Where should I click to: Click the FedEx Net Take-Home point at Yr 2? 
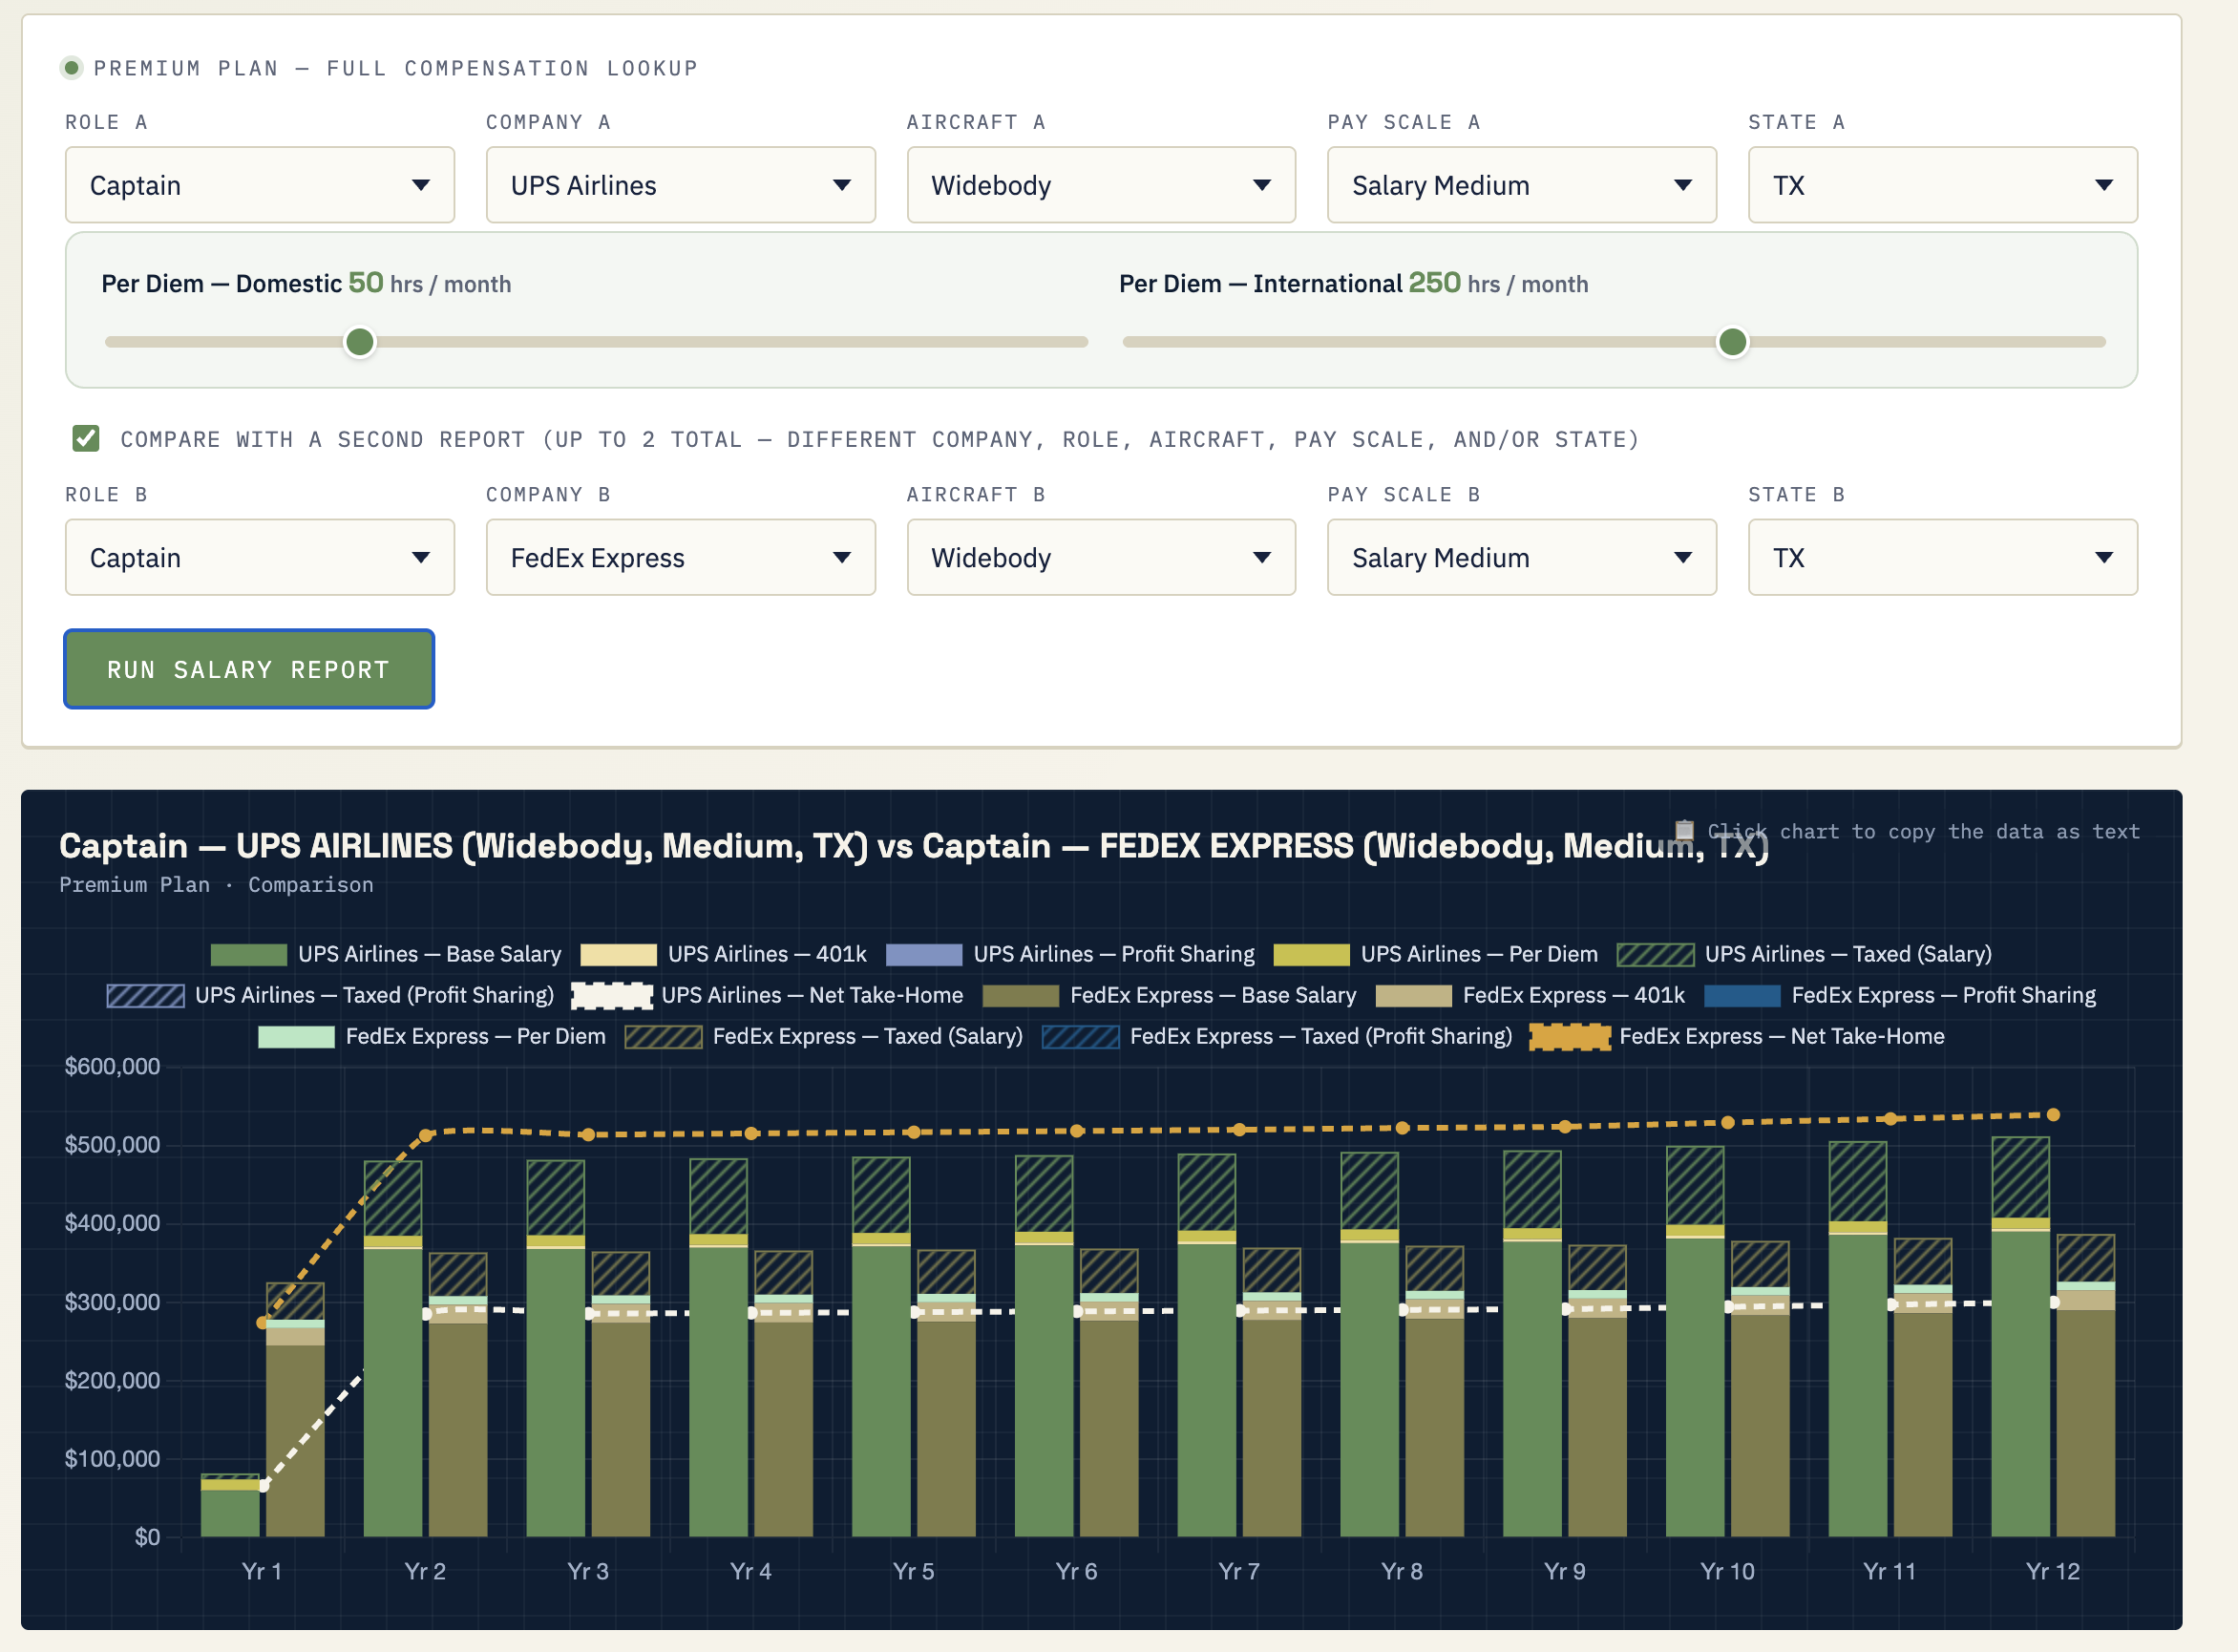(426, 1135)
